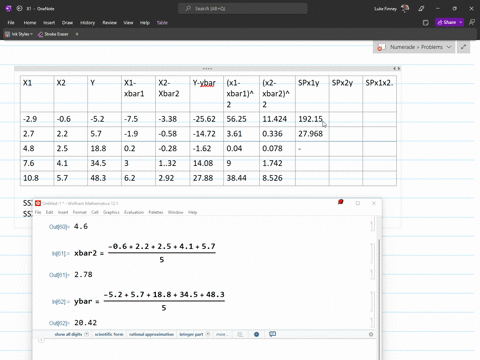Click the Y-ybar header cell
The image size is (480, 360).
coord(207,94)
